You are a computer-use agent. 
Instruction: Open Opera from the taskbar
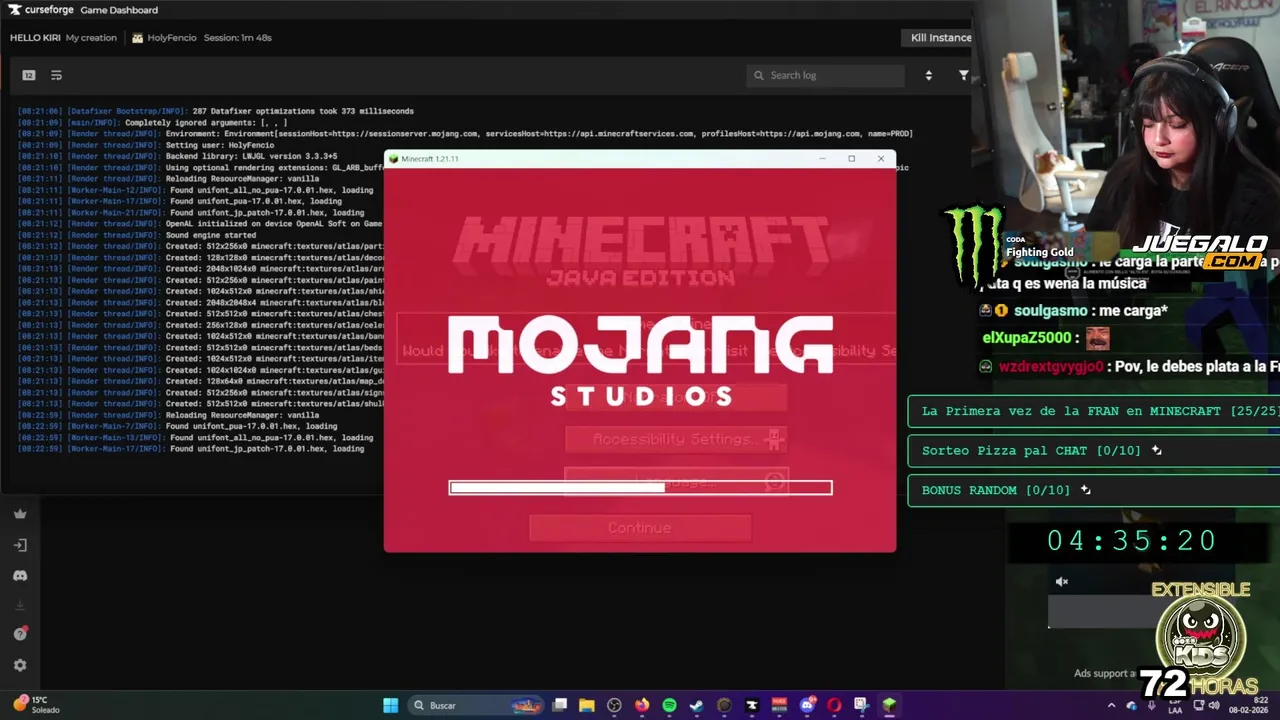(x=834, y=705)
